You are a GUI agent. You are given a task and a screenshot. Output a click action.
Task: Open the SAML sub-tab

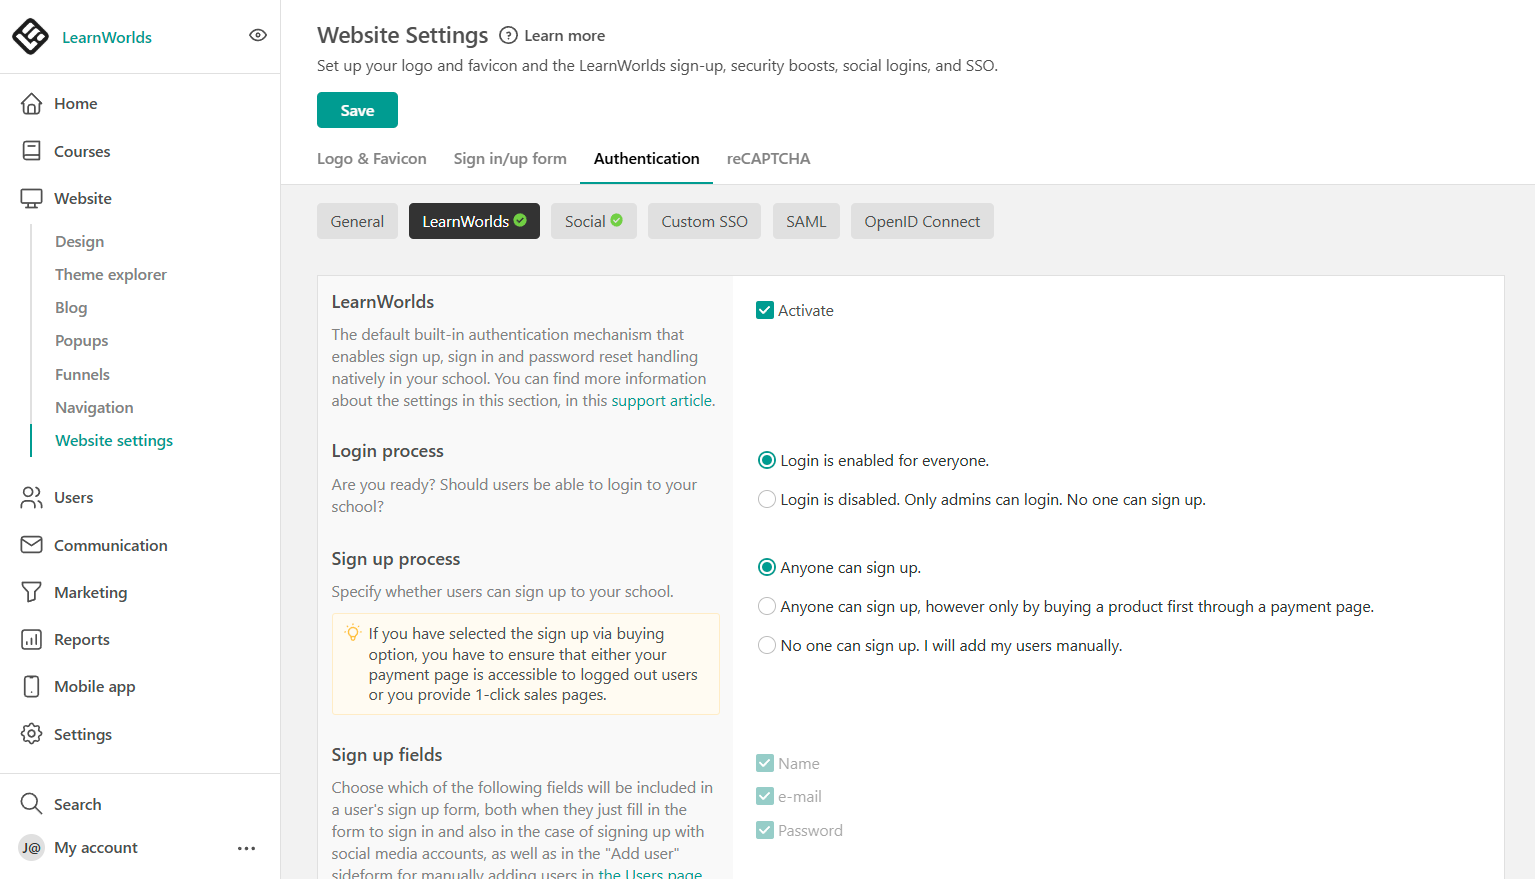pos(806,221)
